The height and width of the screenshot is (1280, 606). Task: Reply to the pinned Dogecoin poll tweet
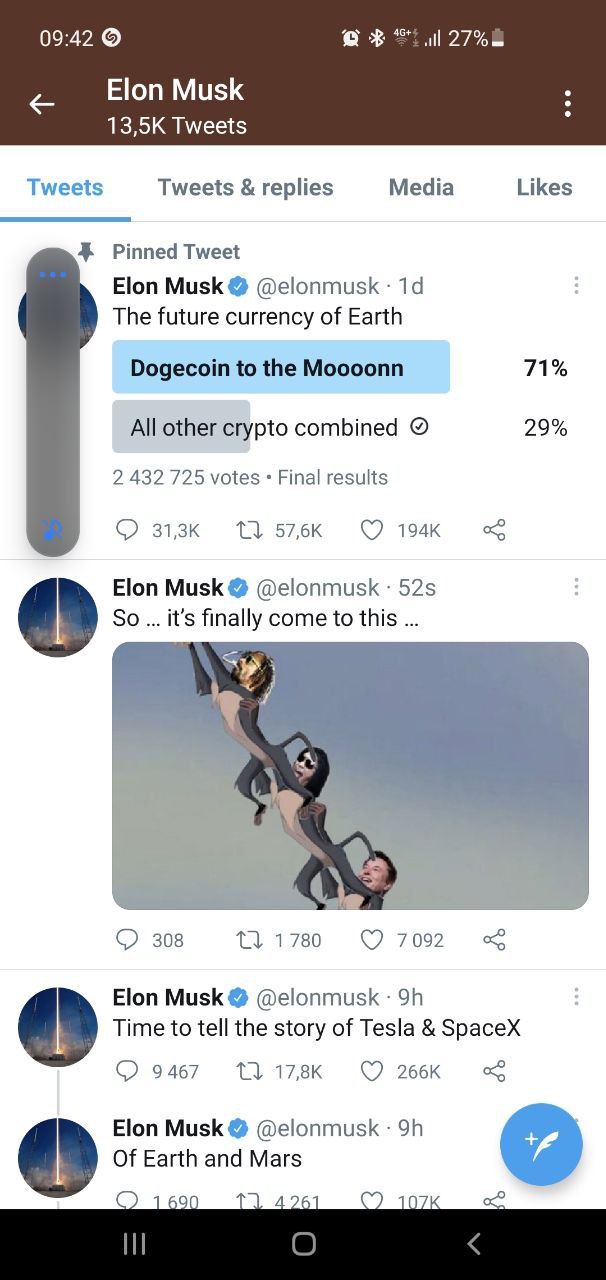[127, 530]
